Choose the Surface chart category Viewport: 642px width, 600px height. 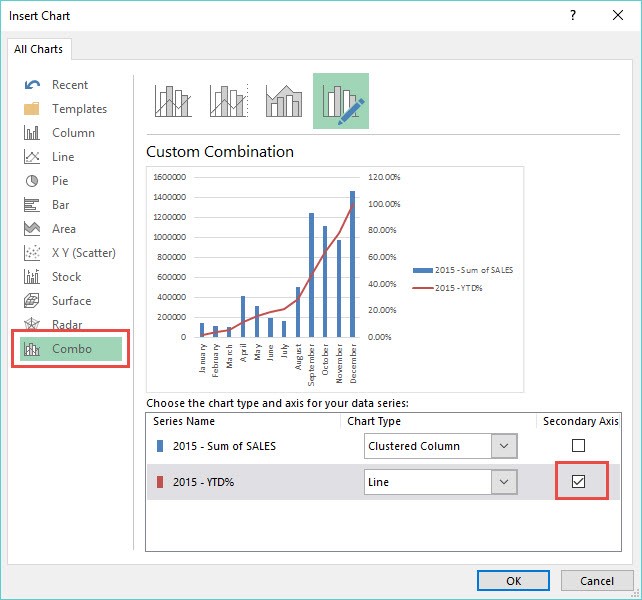coord(71,301)
